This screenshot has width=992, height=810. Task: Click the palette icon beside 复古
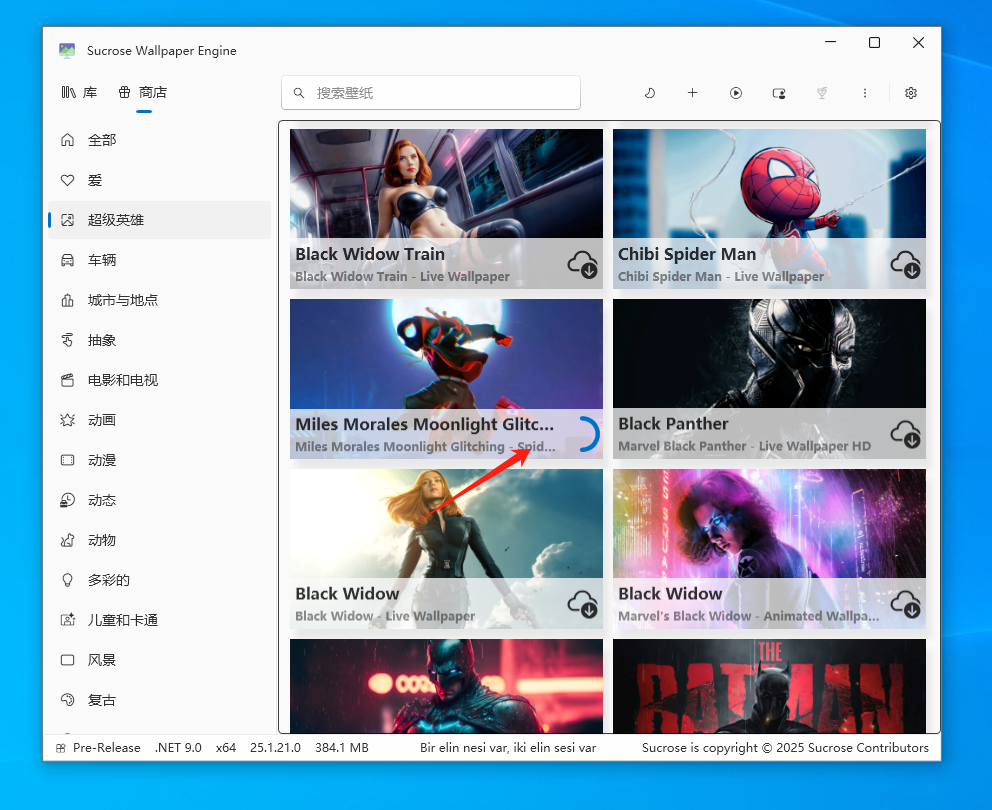click(x=68, y=700)
